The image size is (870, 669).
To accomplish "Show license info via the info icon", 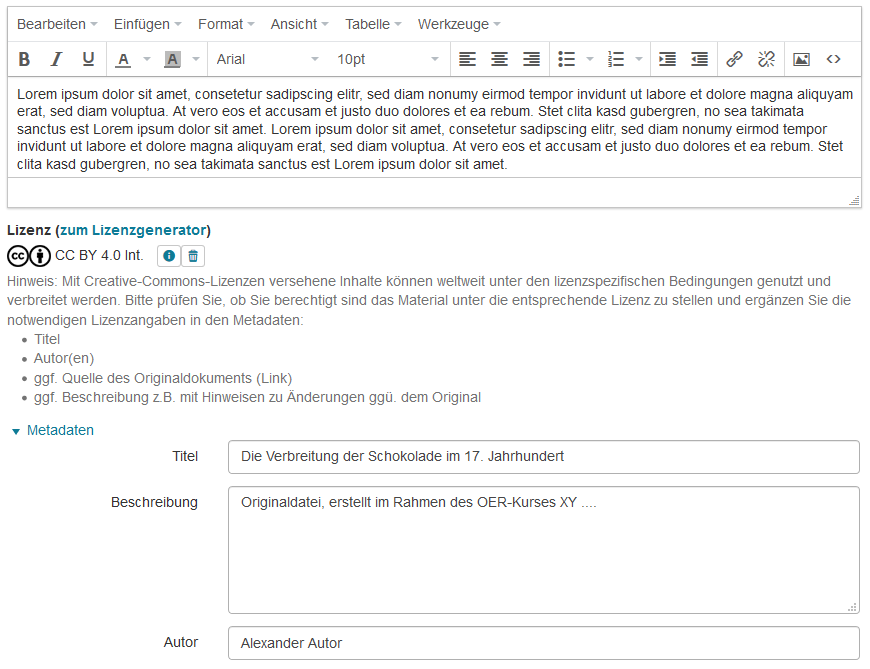I will pos(168,256).
